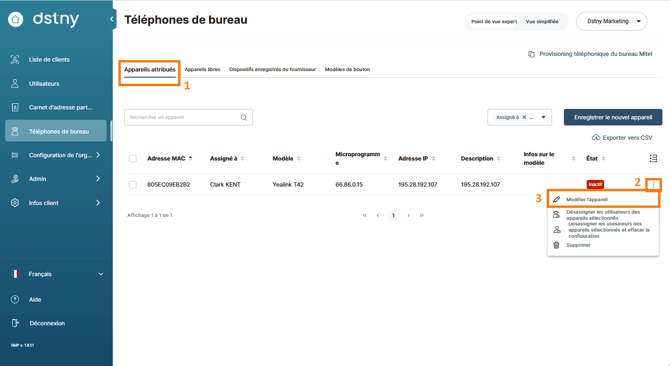
Task: Go to the last page of results
Action: [422, 215]
